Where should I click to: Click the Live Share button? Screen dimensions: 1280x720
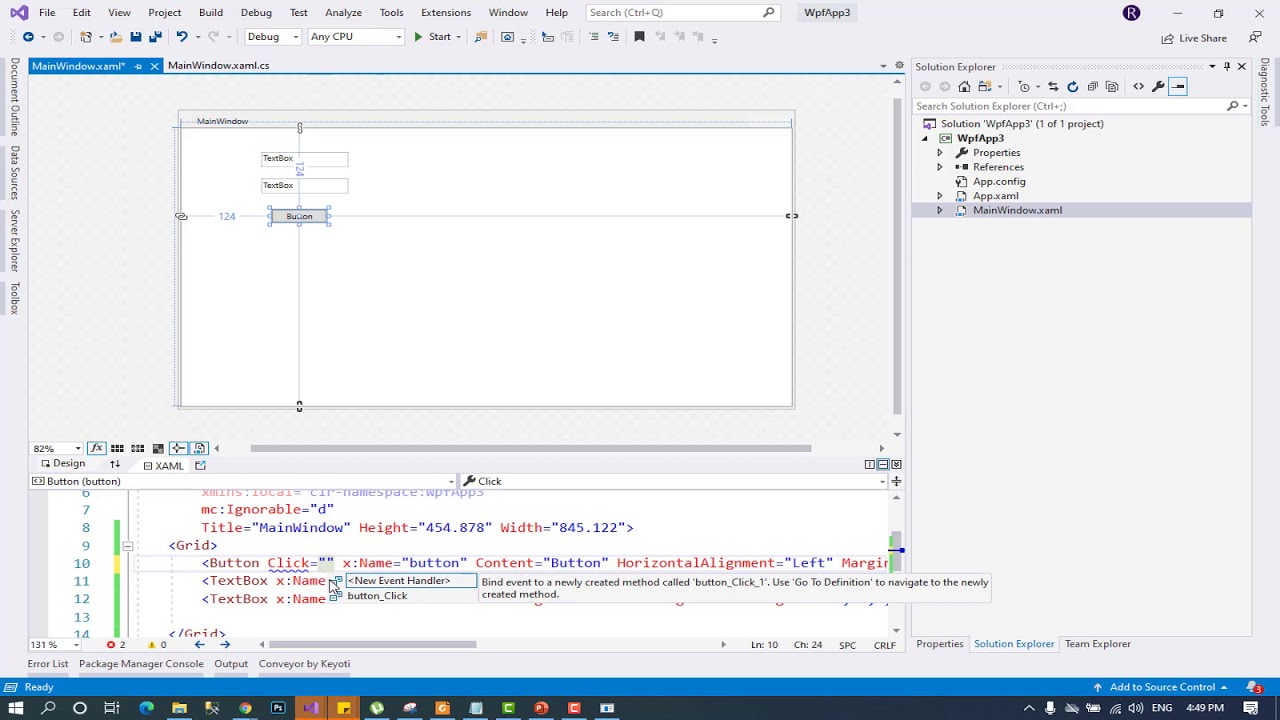coord(1194,38)
